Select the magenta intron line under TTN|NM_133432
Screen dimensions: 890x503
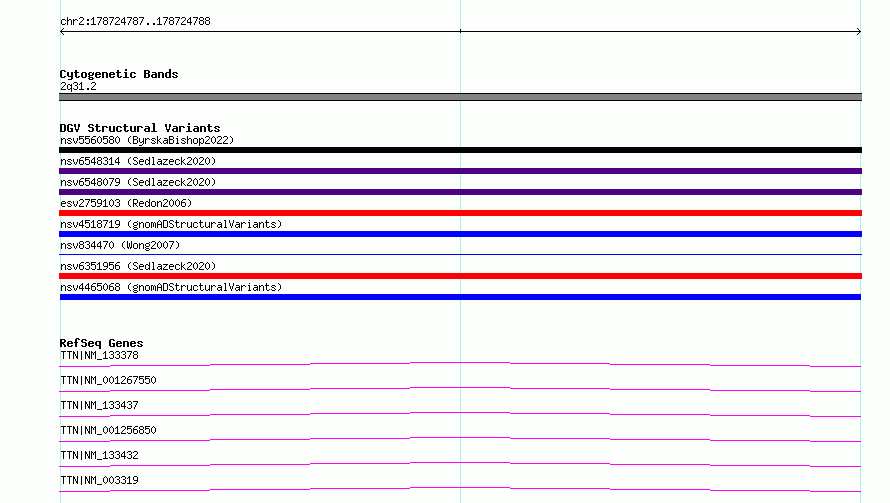460,462
